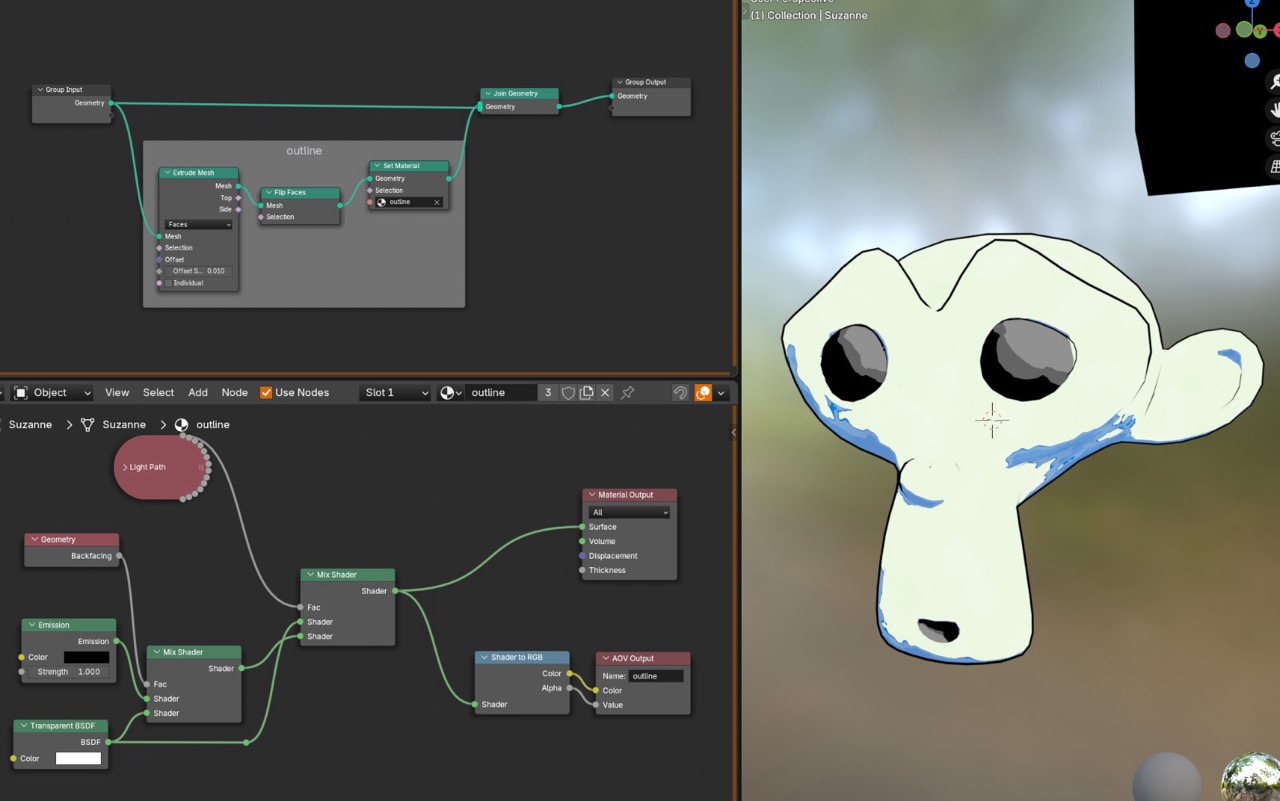
Task: Toggle Individual checkbox in Extrude Mesh node
Action: pos(168,283)
